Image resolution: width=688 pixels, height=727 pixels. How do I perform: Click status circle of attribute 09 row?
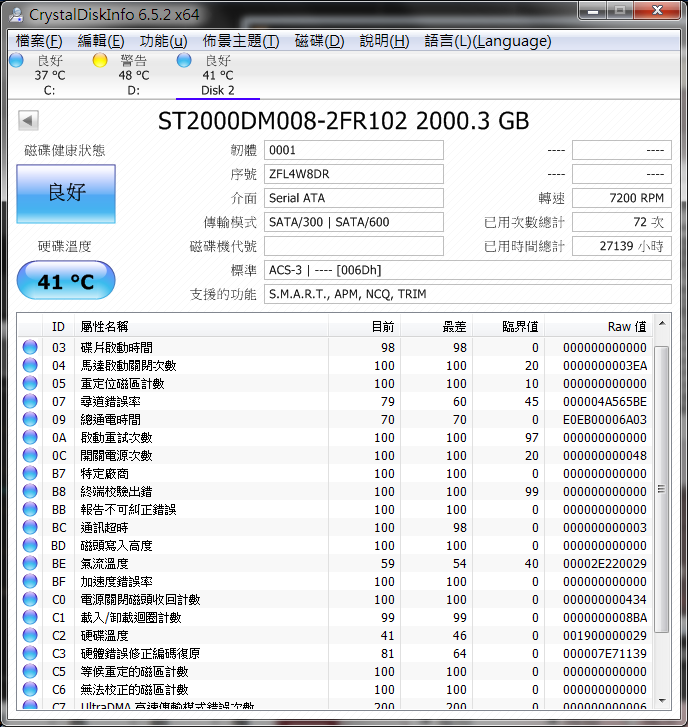pyautogui.click(x=30, y=420)
